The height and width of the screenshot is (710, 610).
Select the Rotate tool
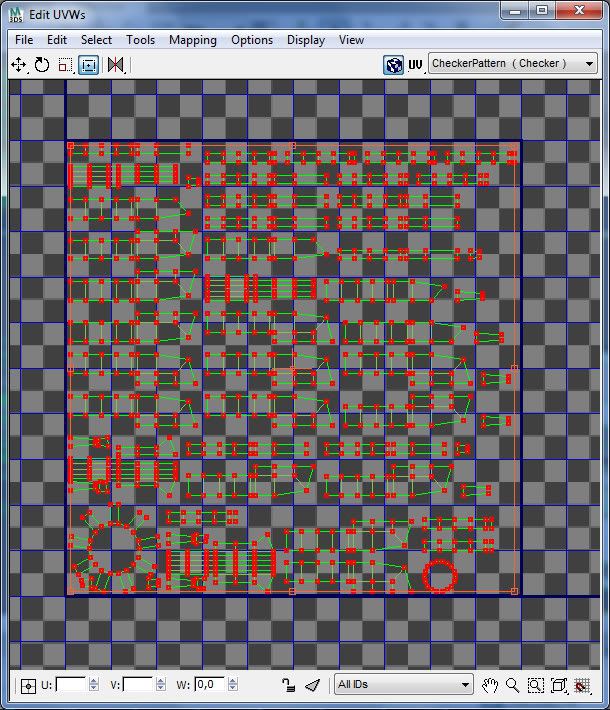point(42,65)
